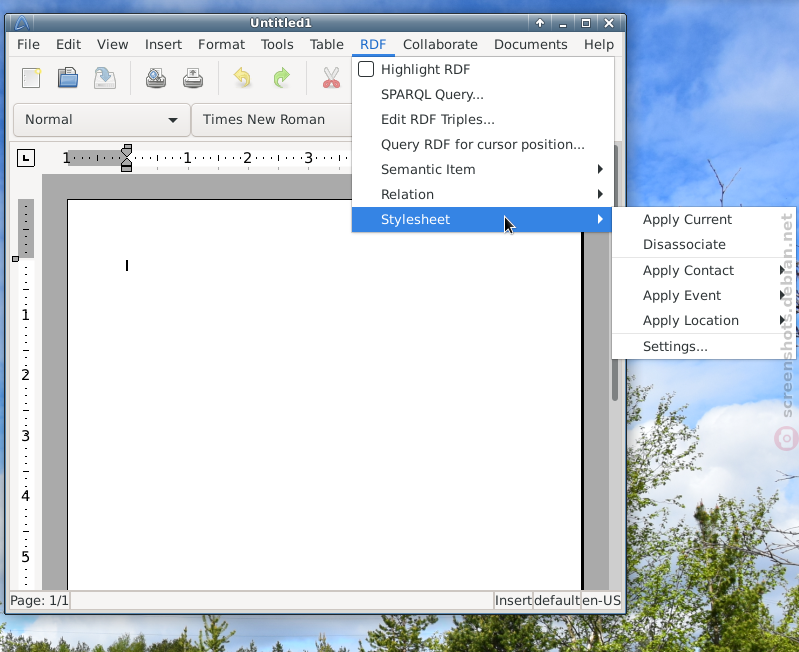This screenshot has width=799, height=652.
Task: Open the Times New Roman font dropdown
Action: pyautogui.click(x=273, y=120)
